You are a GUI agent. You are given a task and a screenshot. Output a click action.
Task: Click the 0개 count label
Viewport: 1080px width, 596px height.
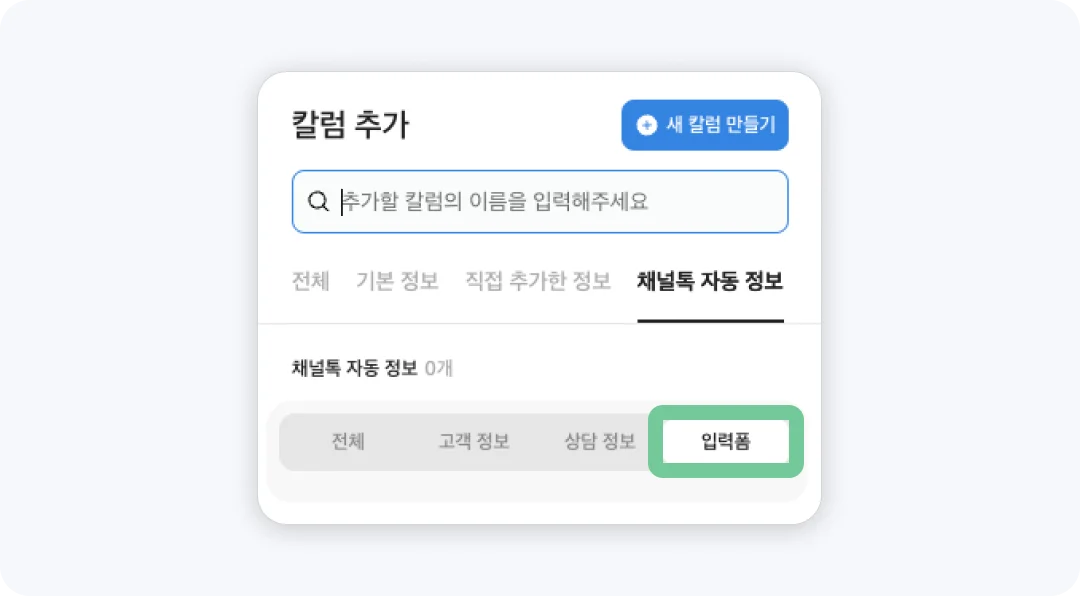pyautogui.click(x=439, y=368)
